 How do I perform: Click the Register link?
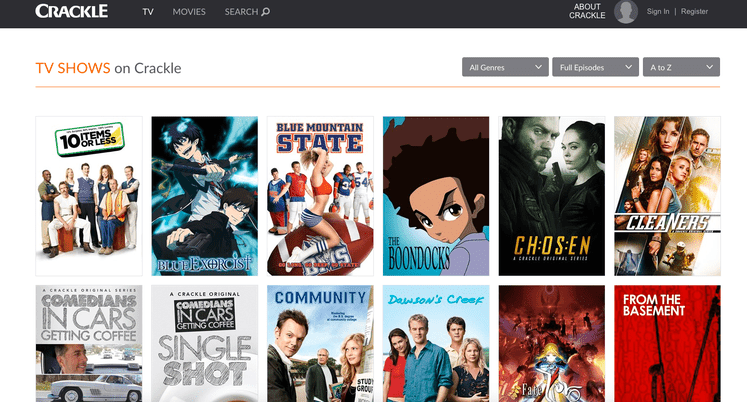694,11
